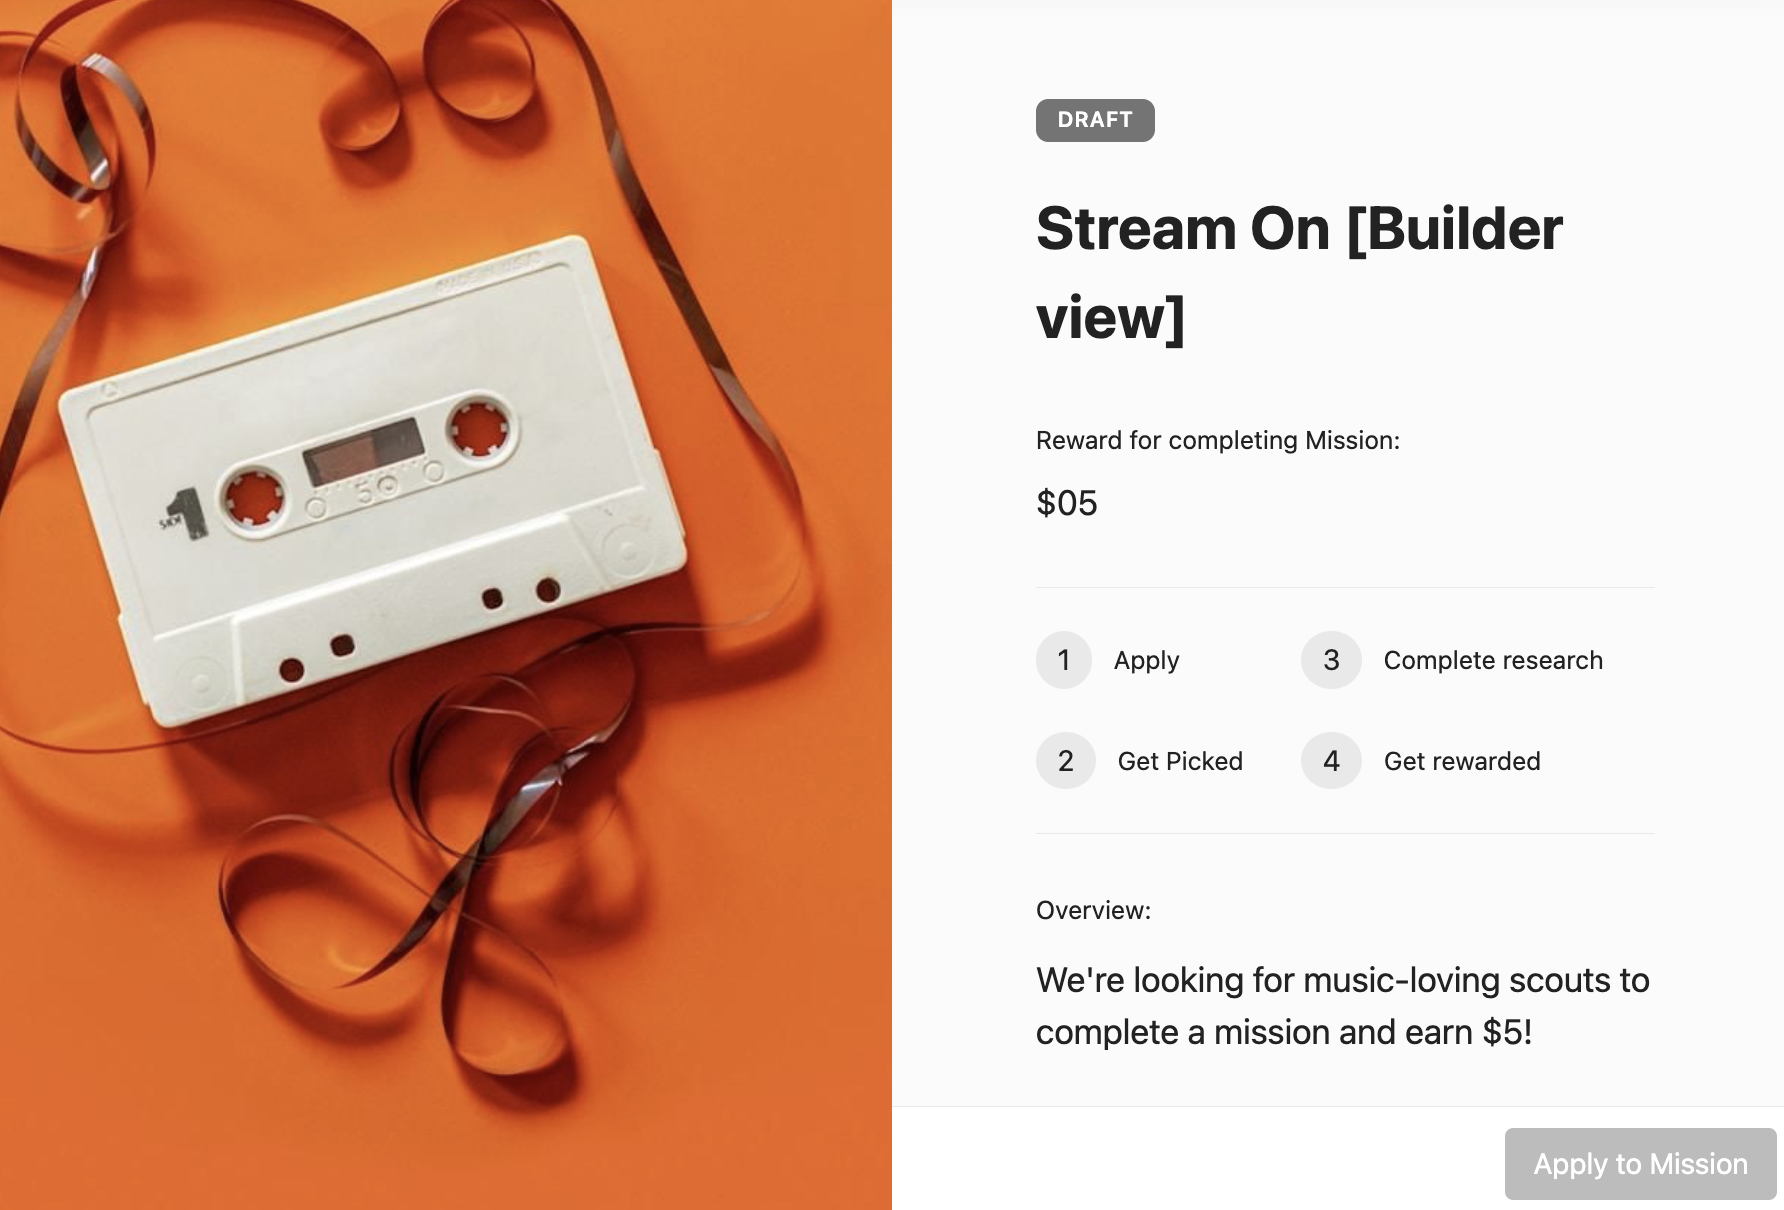This screenshot has height=1210, width=1784.
Task: Click the DRAFT status badge
Action: tap(1095, 120)
